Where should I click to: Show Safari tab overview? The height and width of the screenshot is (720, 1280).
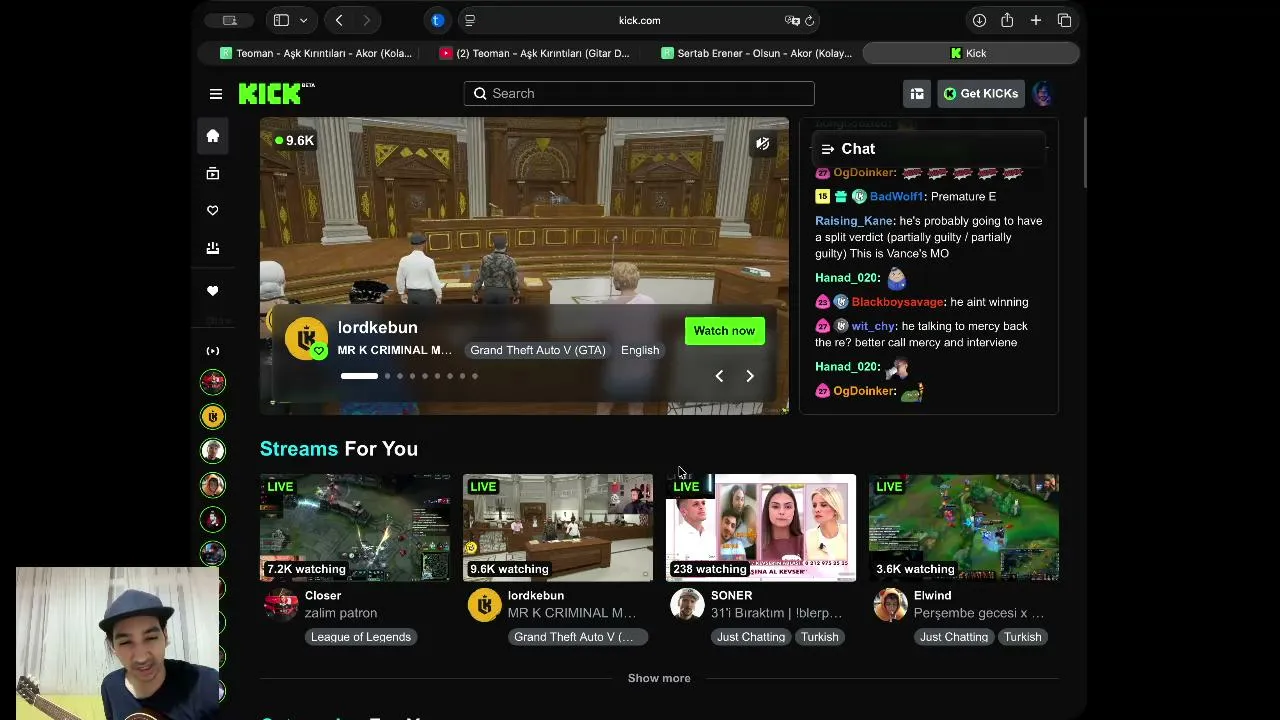pos(1064,20)
